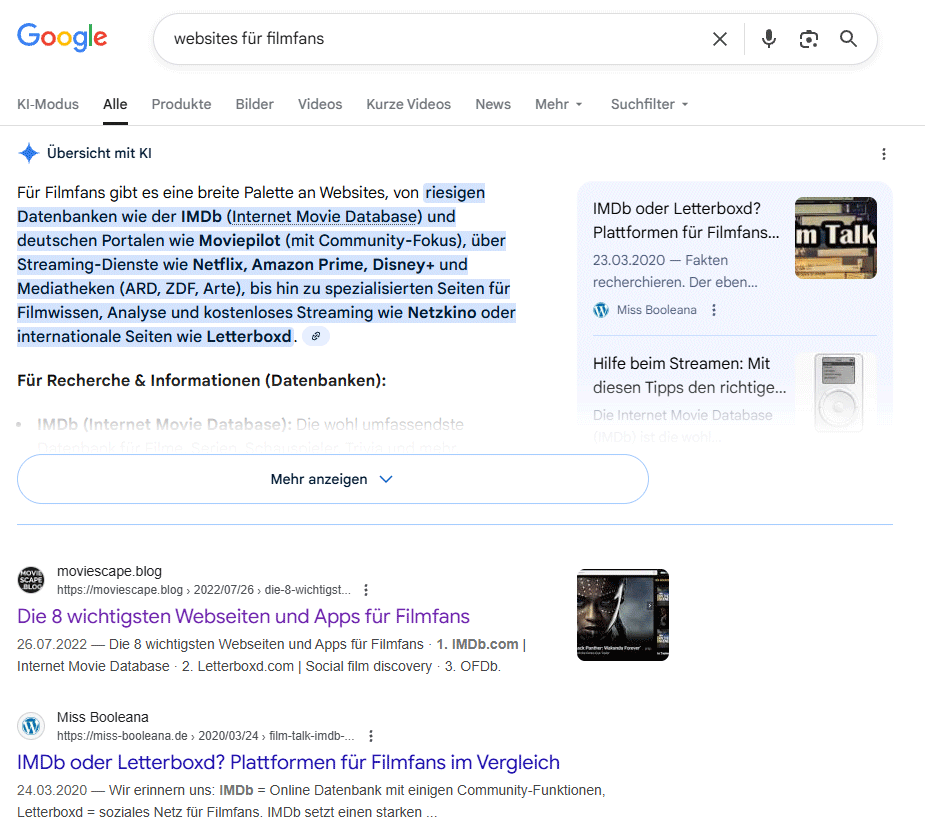Open Google Lens camera search
Viewport: 925px width, 837px height.
point(808,38)
